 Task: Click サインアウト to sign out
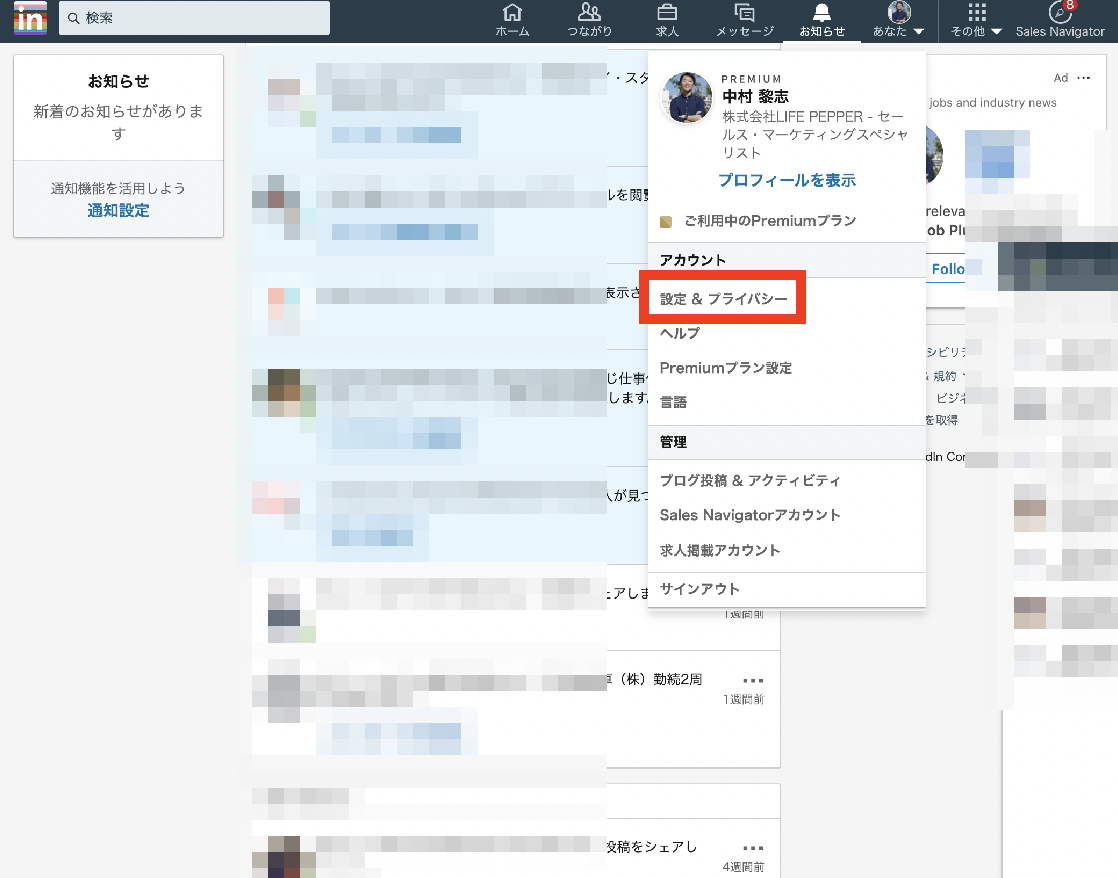pyautogui.click(x=699, y=589)
